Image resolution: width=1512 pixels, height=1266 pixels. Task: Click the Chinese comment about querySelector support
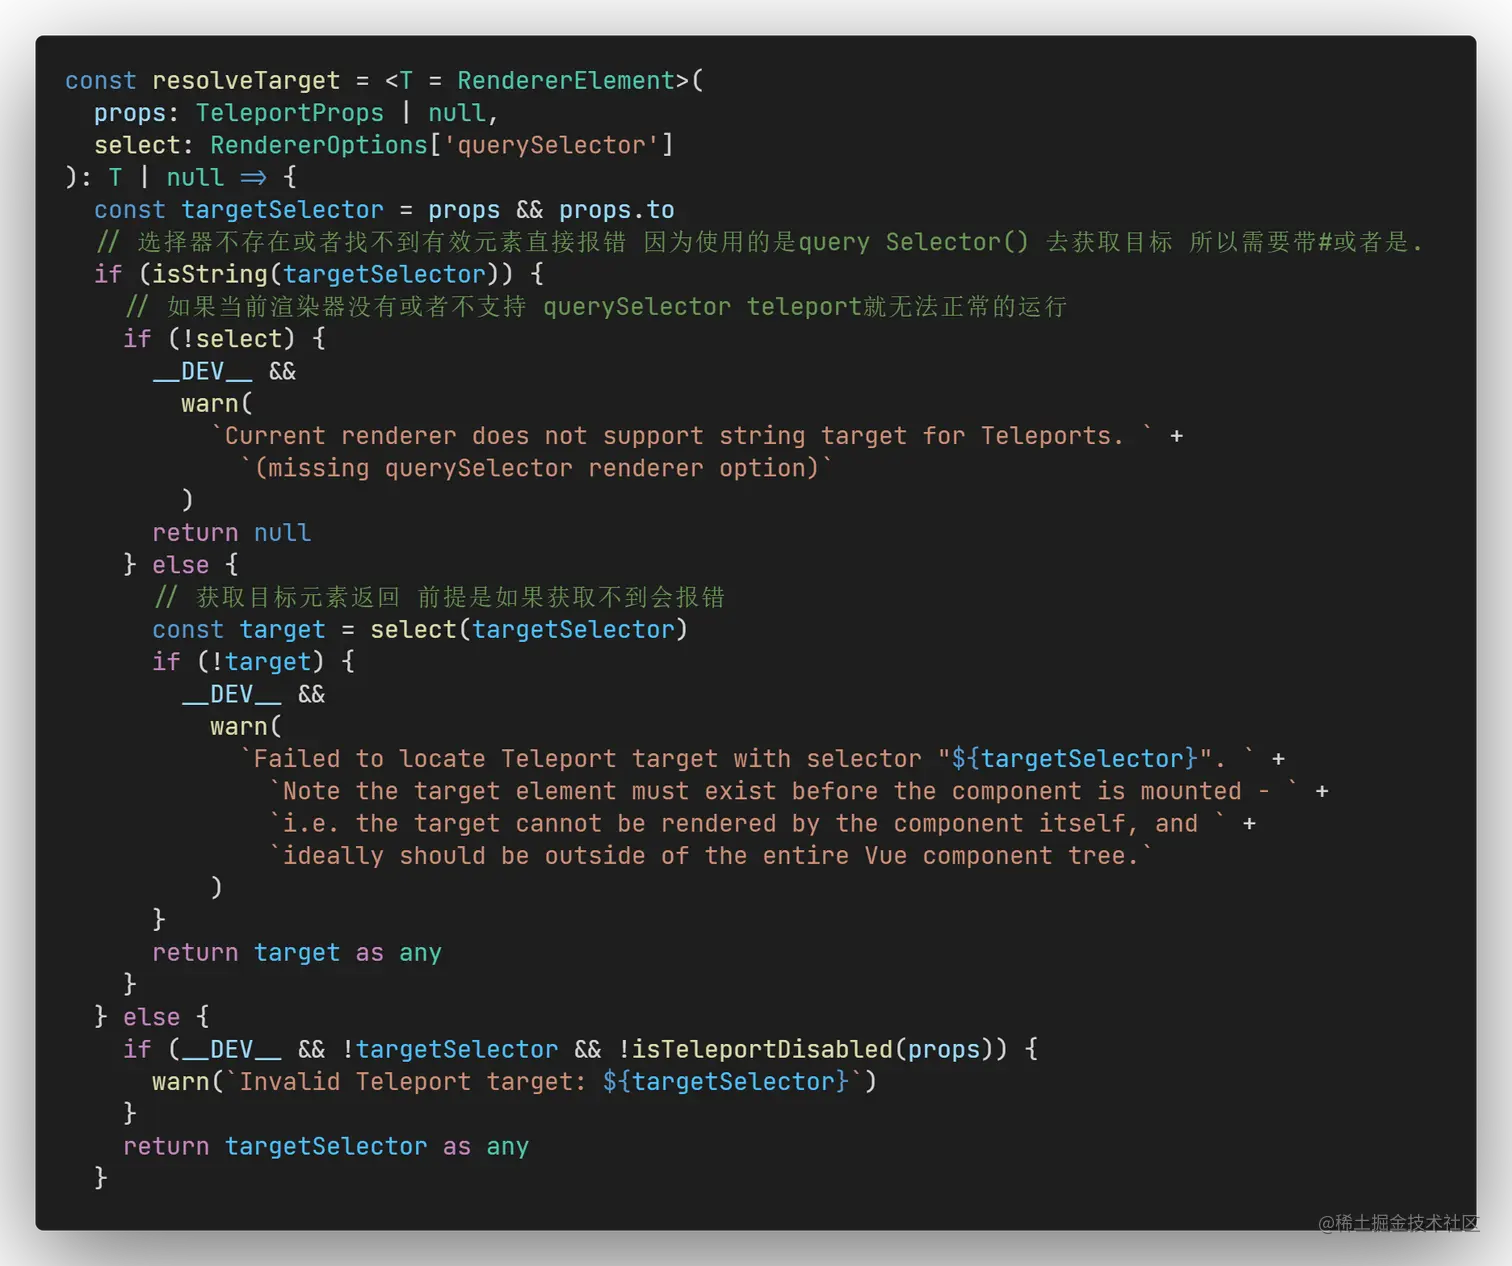594,306
